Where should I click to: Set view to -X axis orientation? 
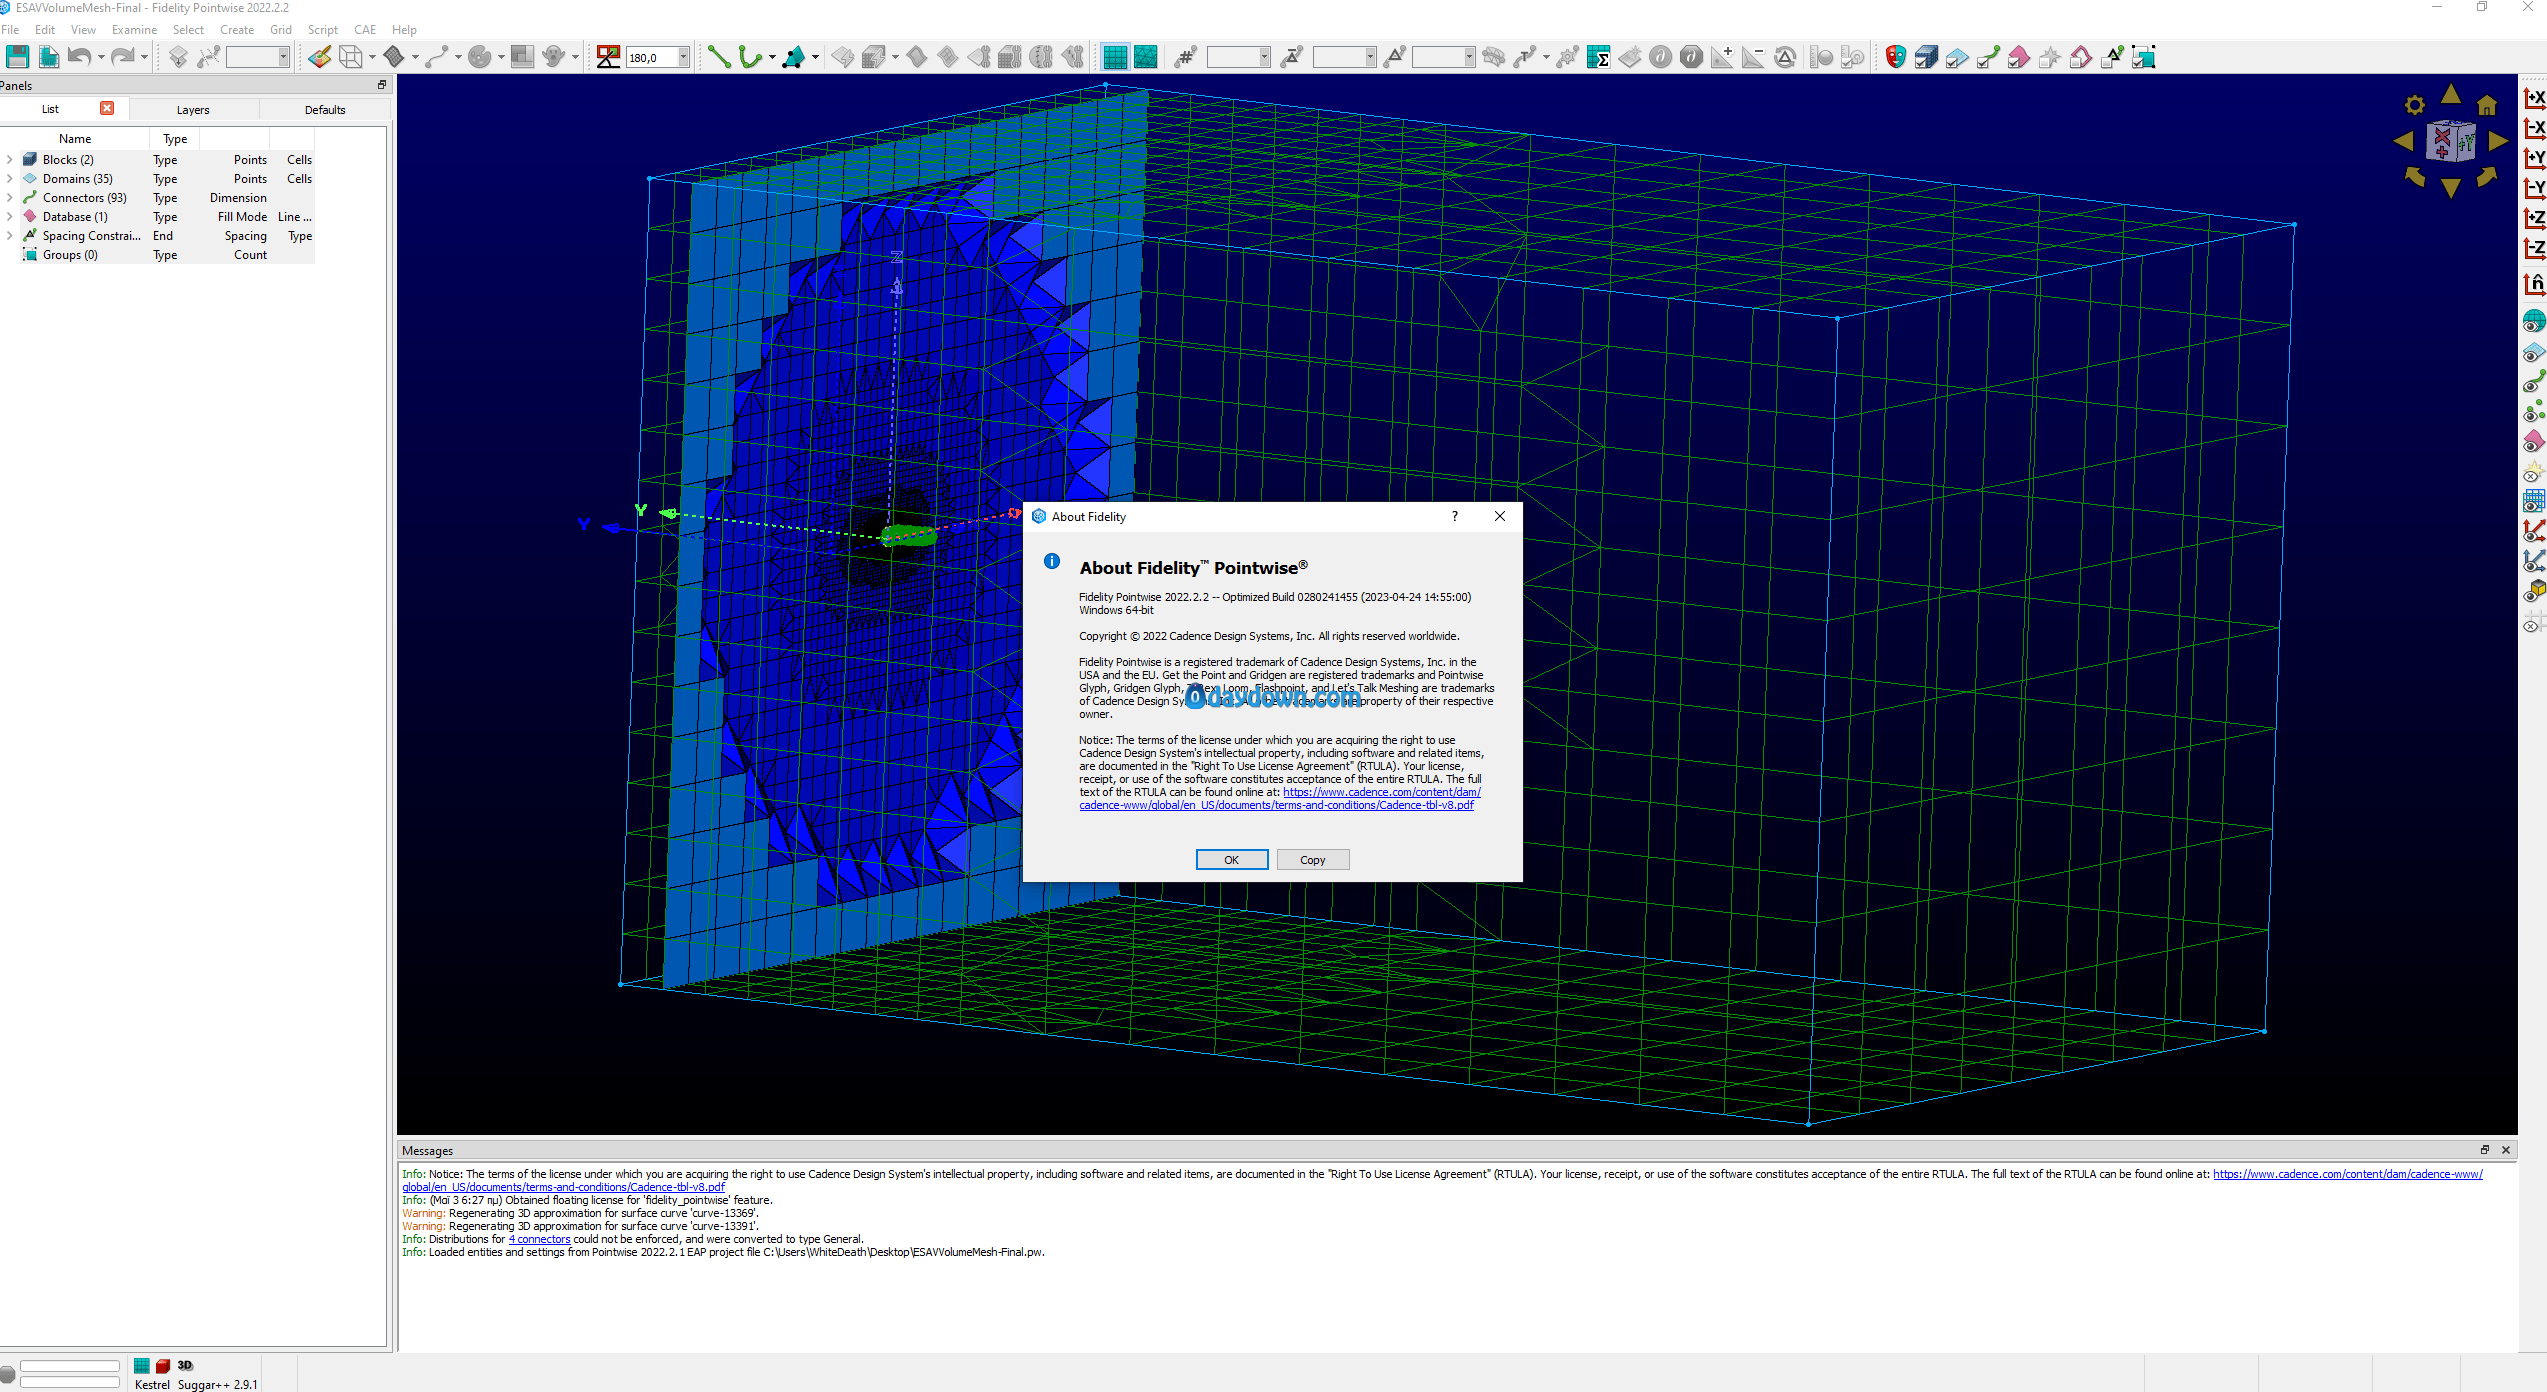point(2534,128)
